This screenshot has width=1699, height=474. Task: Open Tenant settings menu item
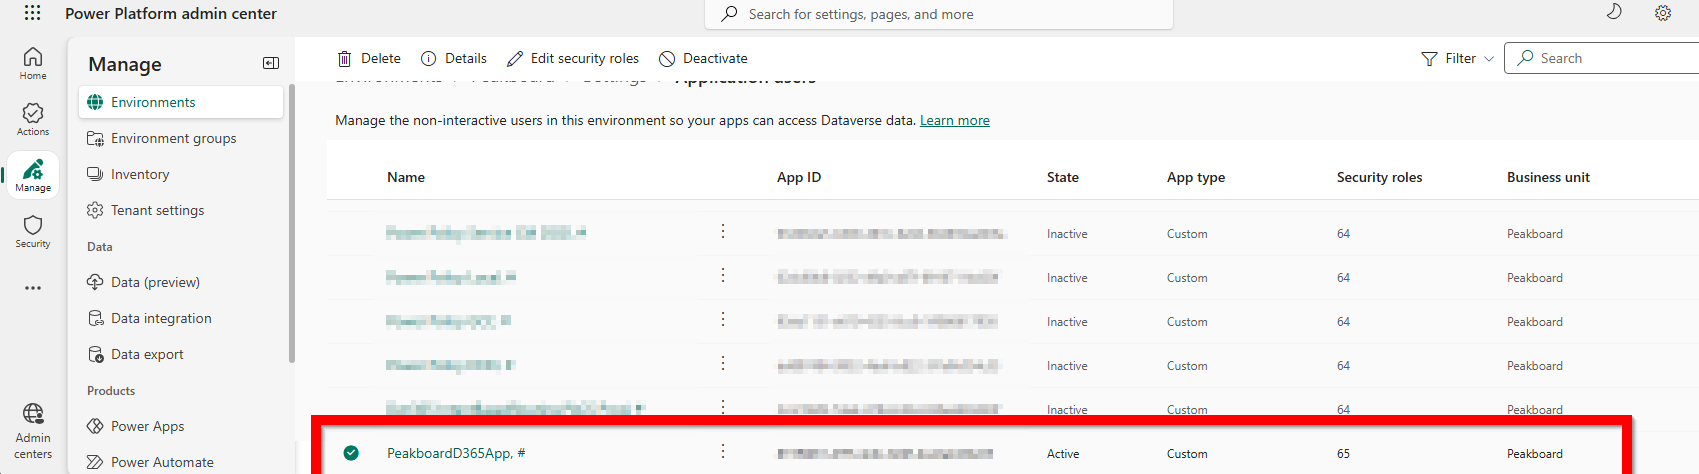[x=157, y=210]
